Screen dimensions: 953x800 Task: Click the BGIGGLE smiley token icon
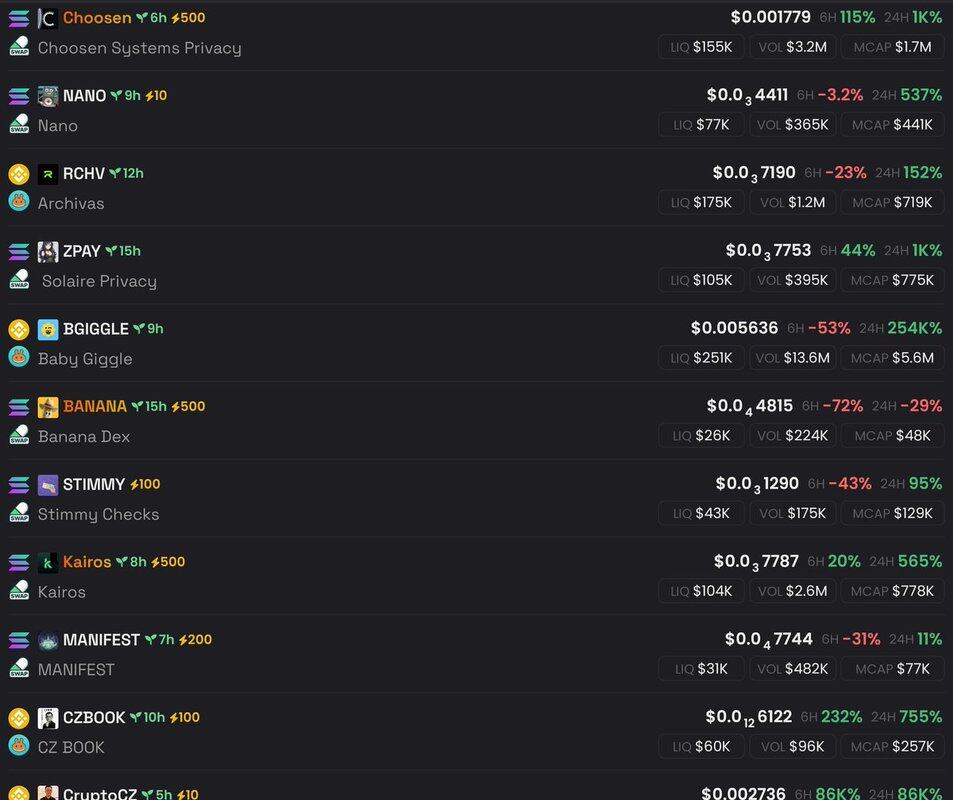click(48, 329)
